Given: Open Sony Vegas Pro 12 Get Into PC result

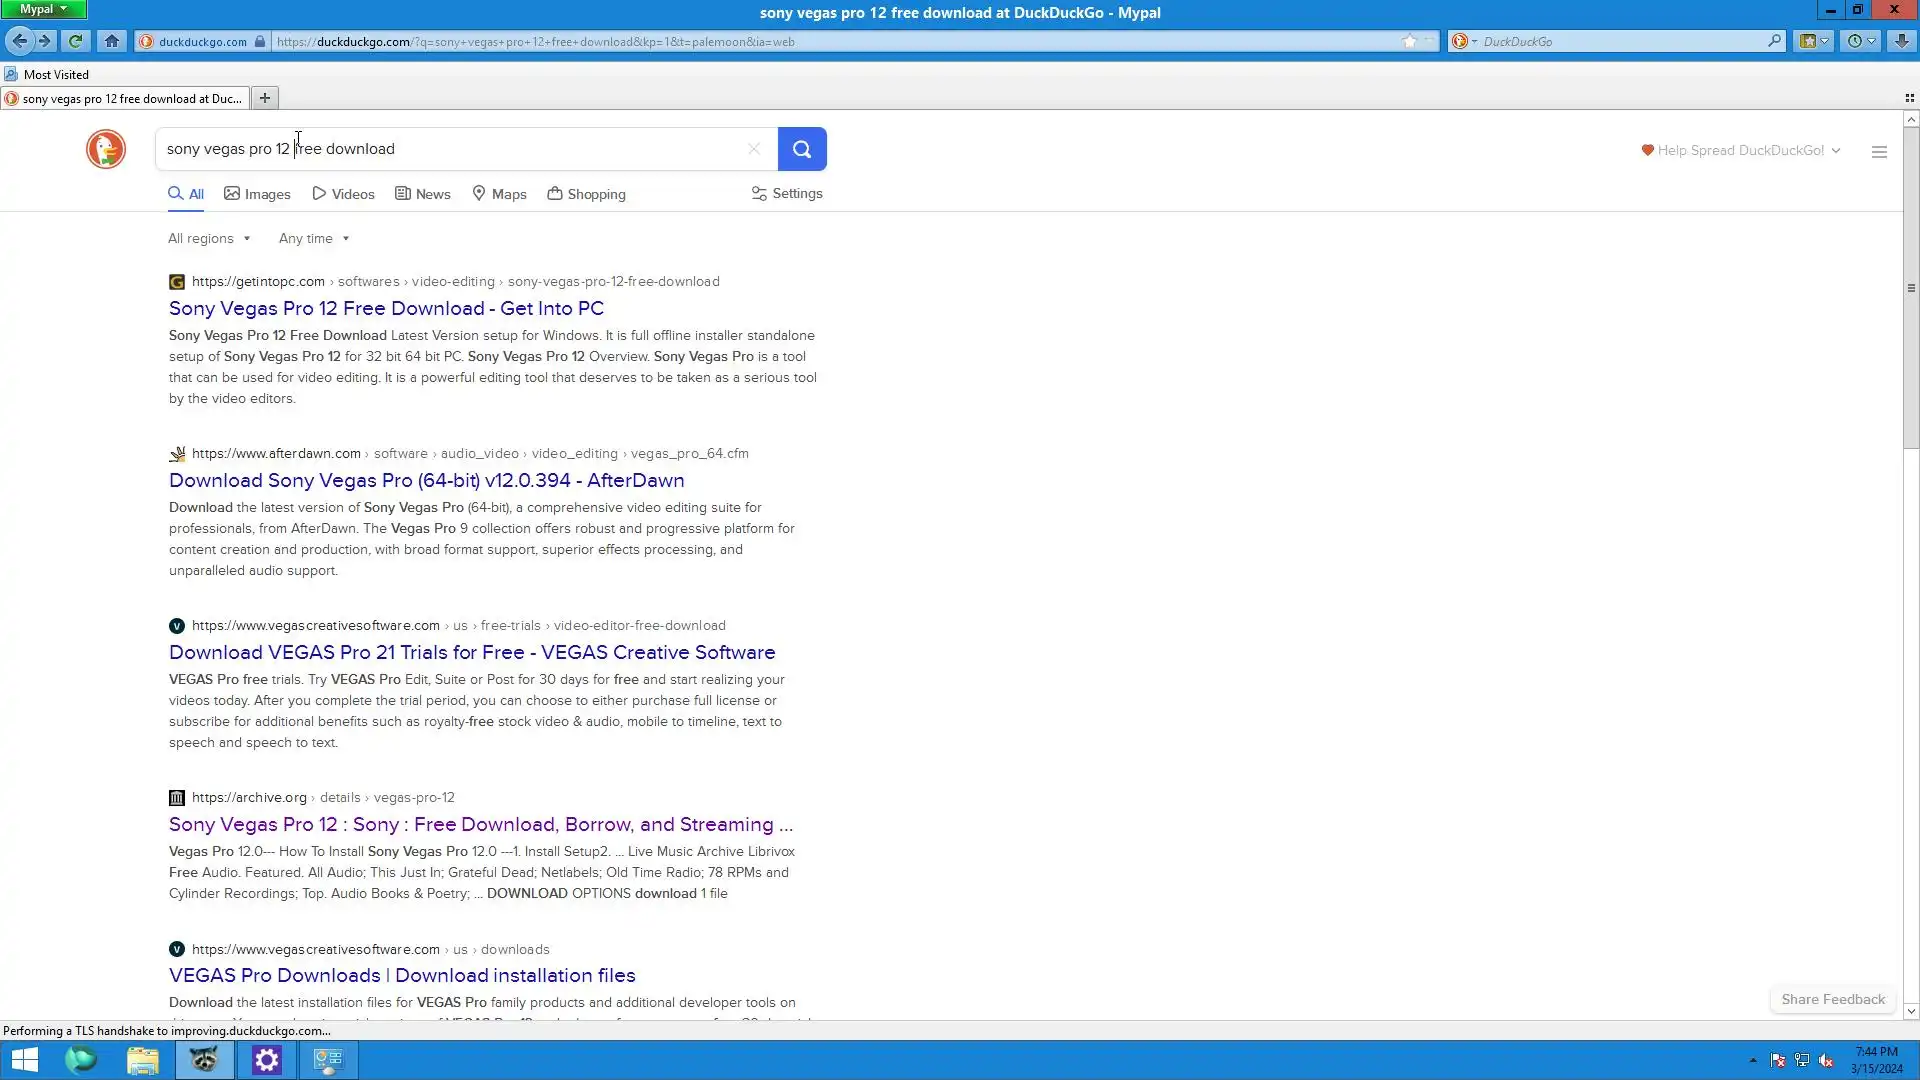Looking at the screenshot, I should 386,308.
